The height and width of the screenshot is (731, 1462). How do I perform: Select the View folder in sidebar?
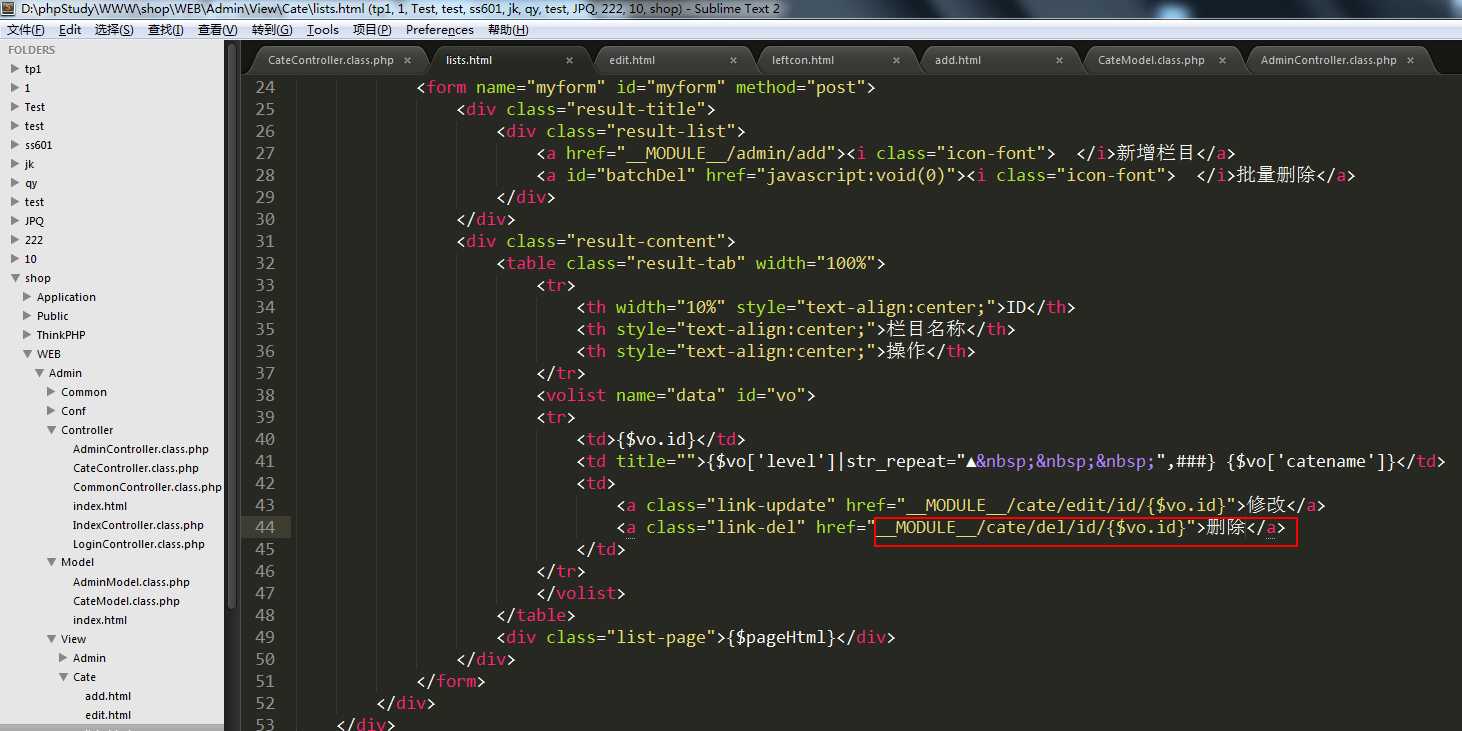click(73, 639)
